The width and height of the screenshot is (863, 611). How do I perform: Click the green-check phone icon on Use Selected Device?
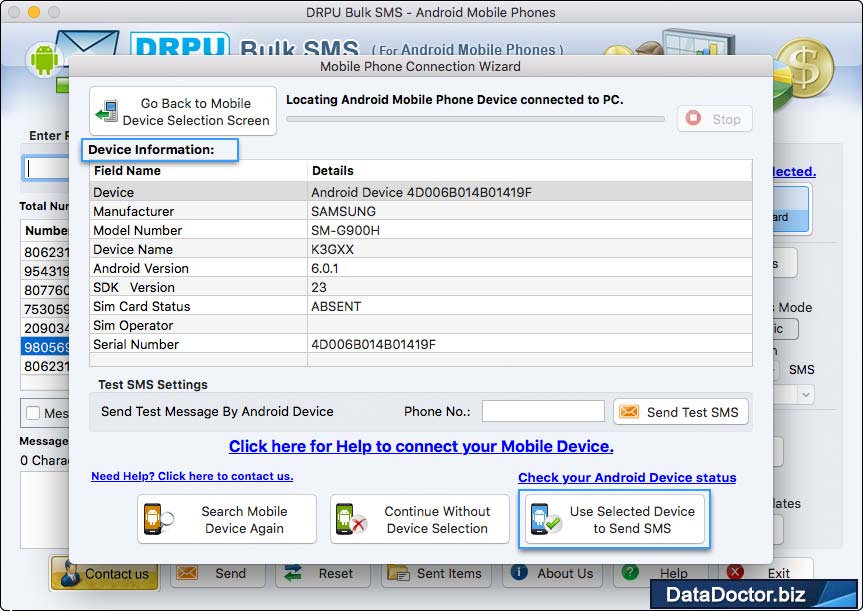click(x=545, y=519)
